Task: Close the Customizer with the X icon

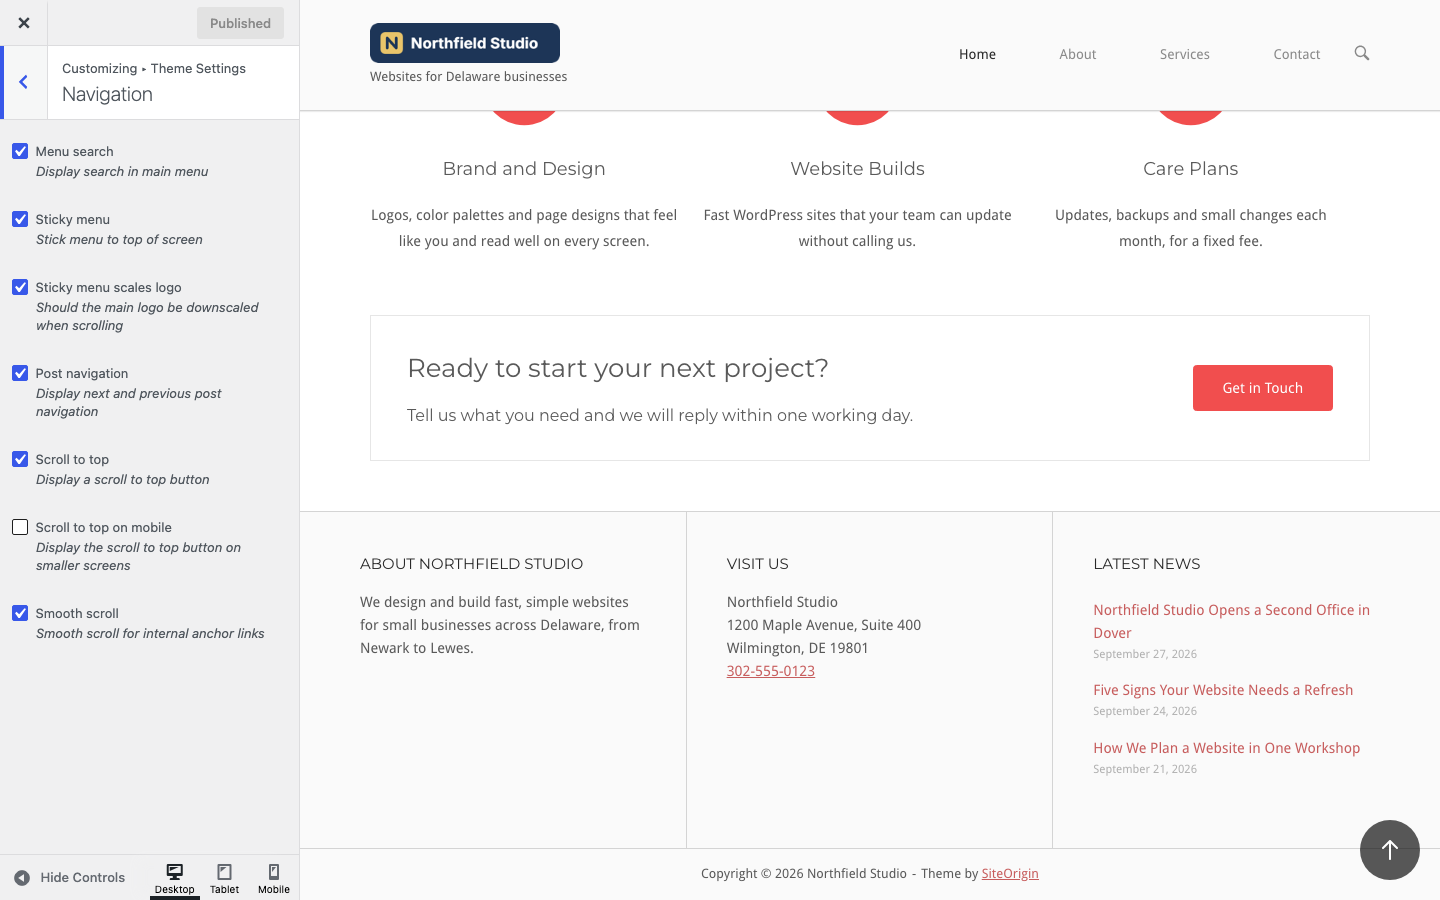Action: [x=23, y=23]
